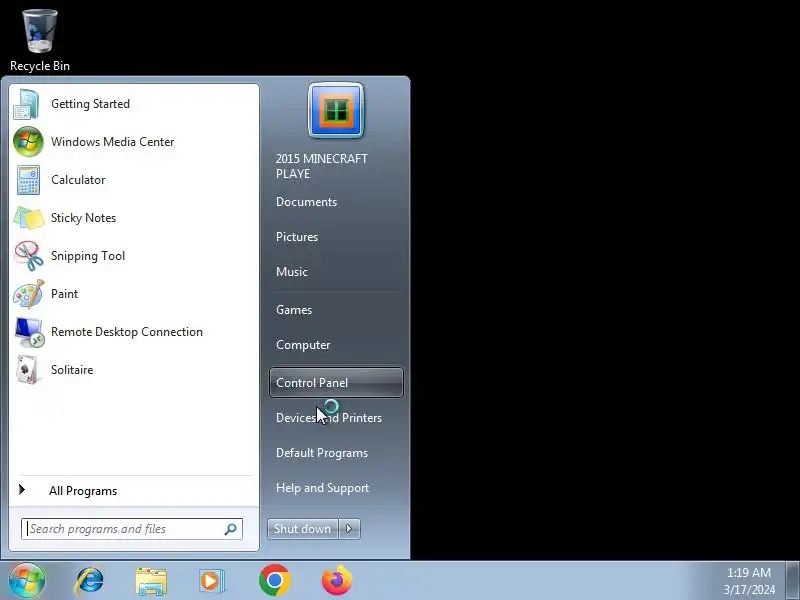The width and height of the screenshot is (800, 600).
Task: Open Control Panel
Action: pos(336,383)
